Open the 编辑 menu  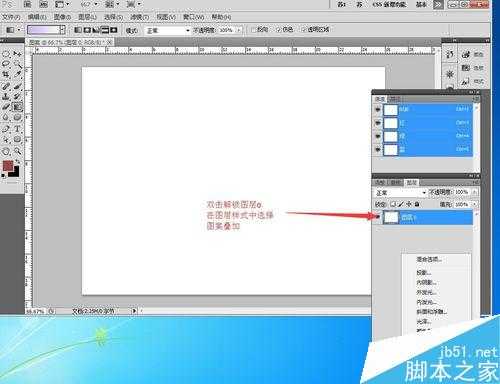37,17
